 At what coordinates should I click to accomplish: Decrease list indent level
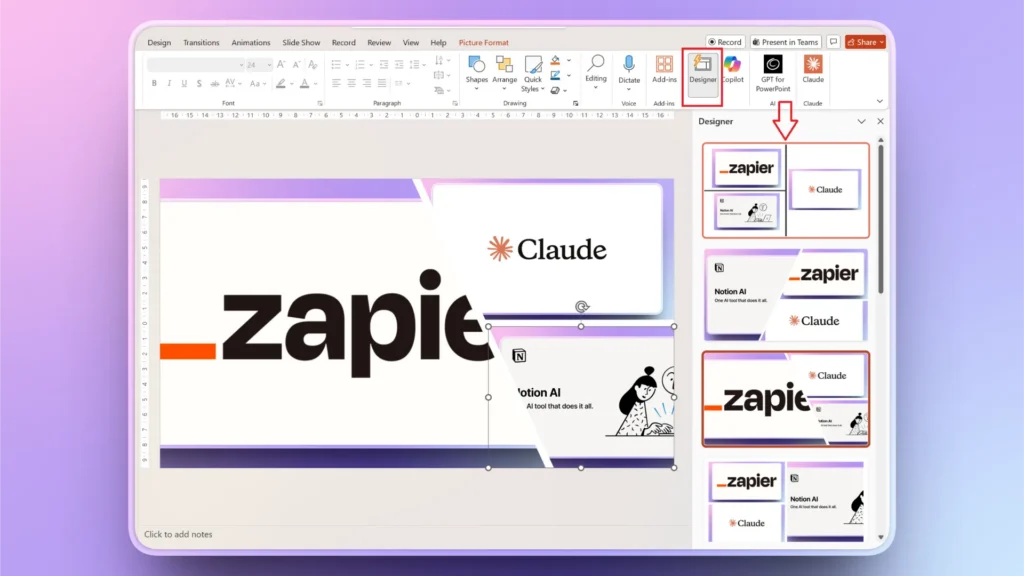click(383, 65)
